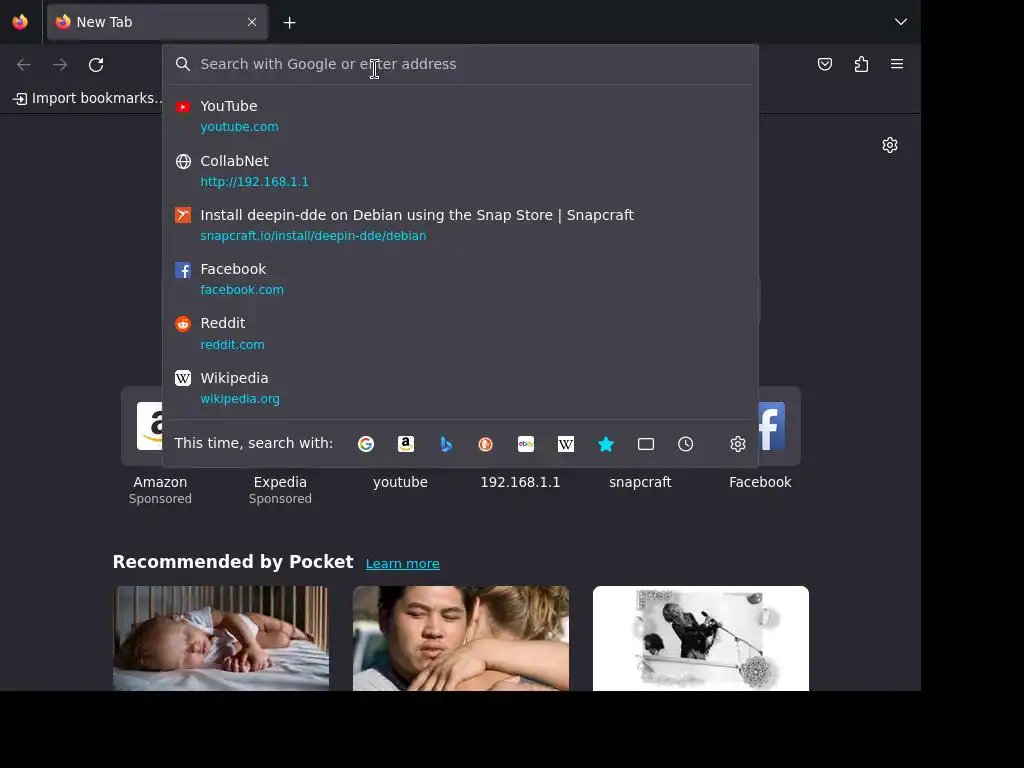Open the hugging couple Pocket story
This screenshot has height=768, width=1024.
point(461,638)
